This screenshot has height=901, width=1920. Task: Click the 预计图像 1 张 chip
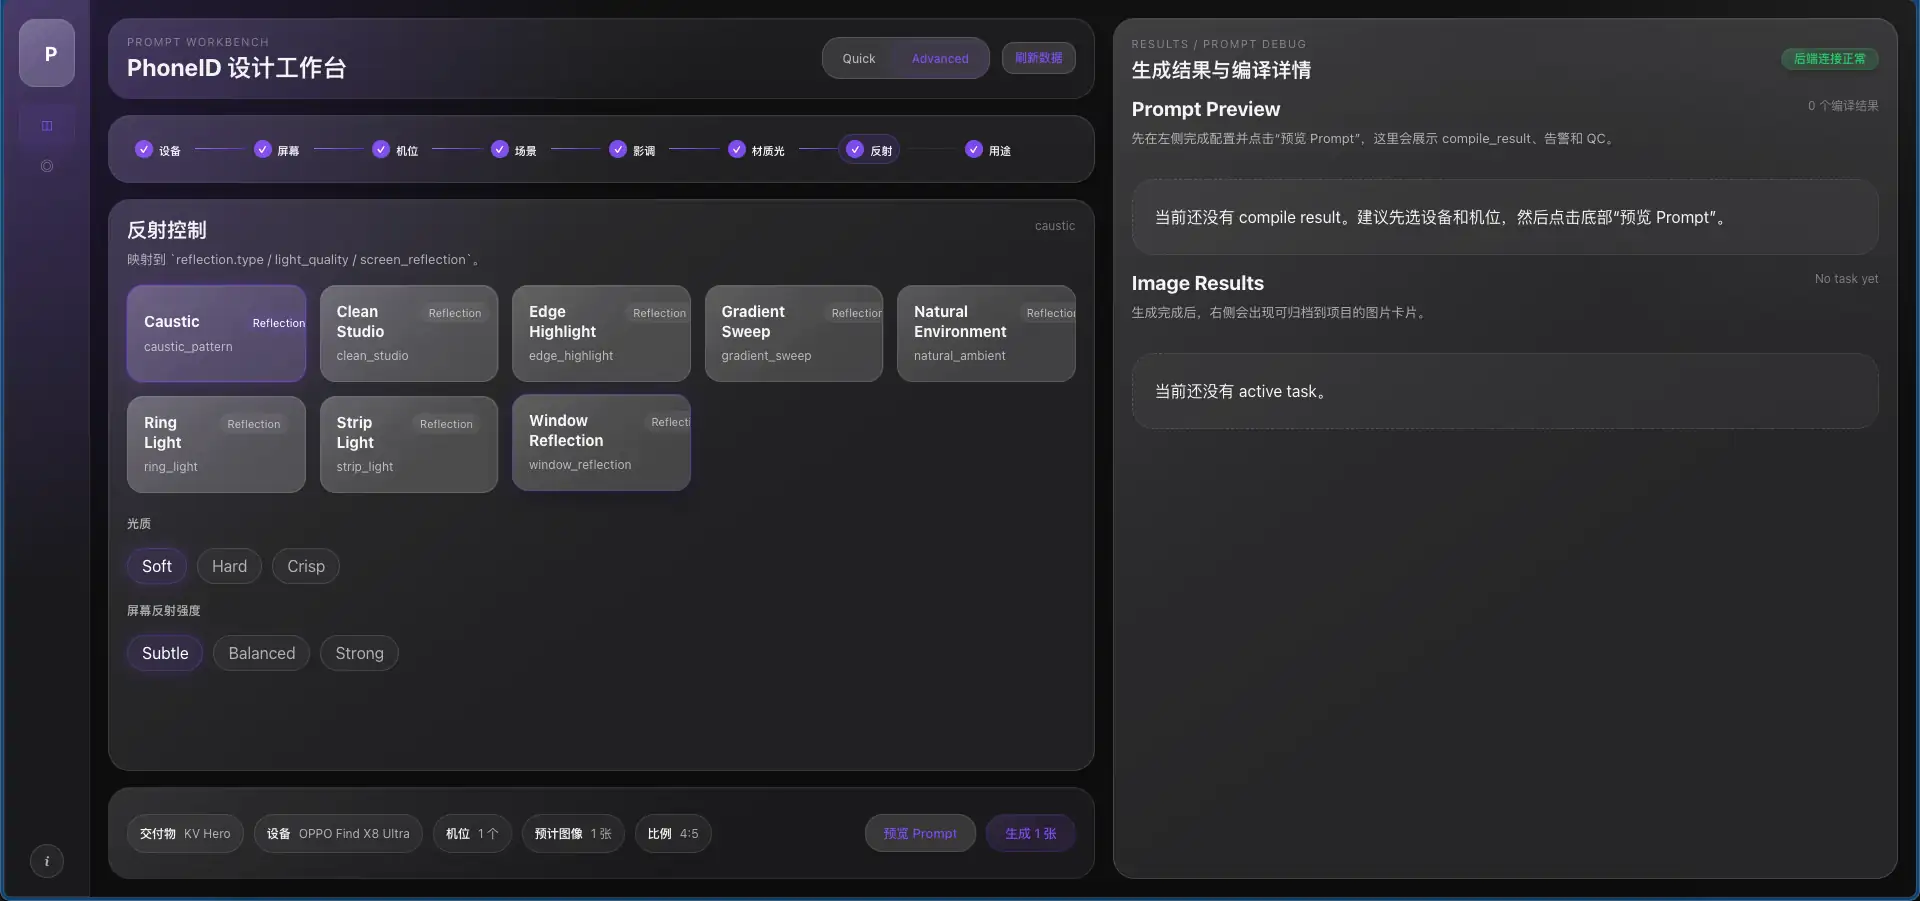click(x=573, y=833)
